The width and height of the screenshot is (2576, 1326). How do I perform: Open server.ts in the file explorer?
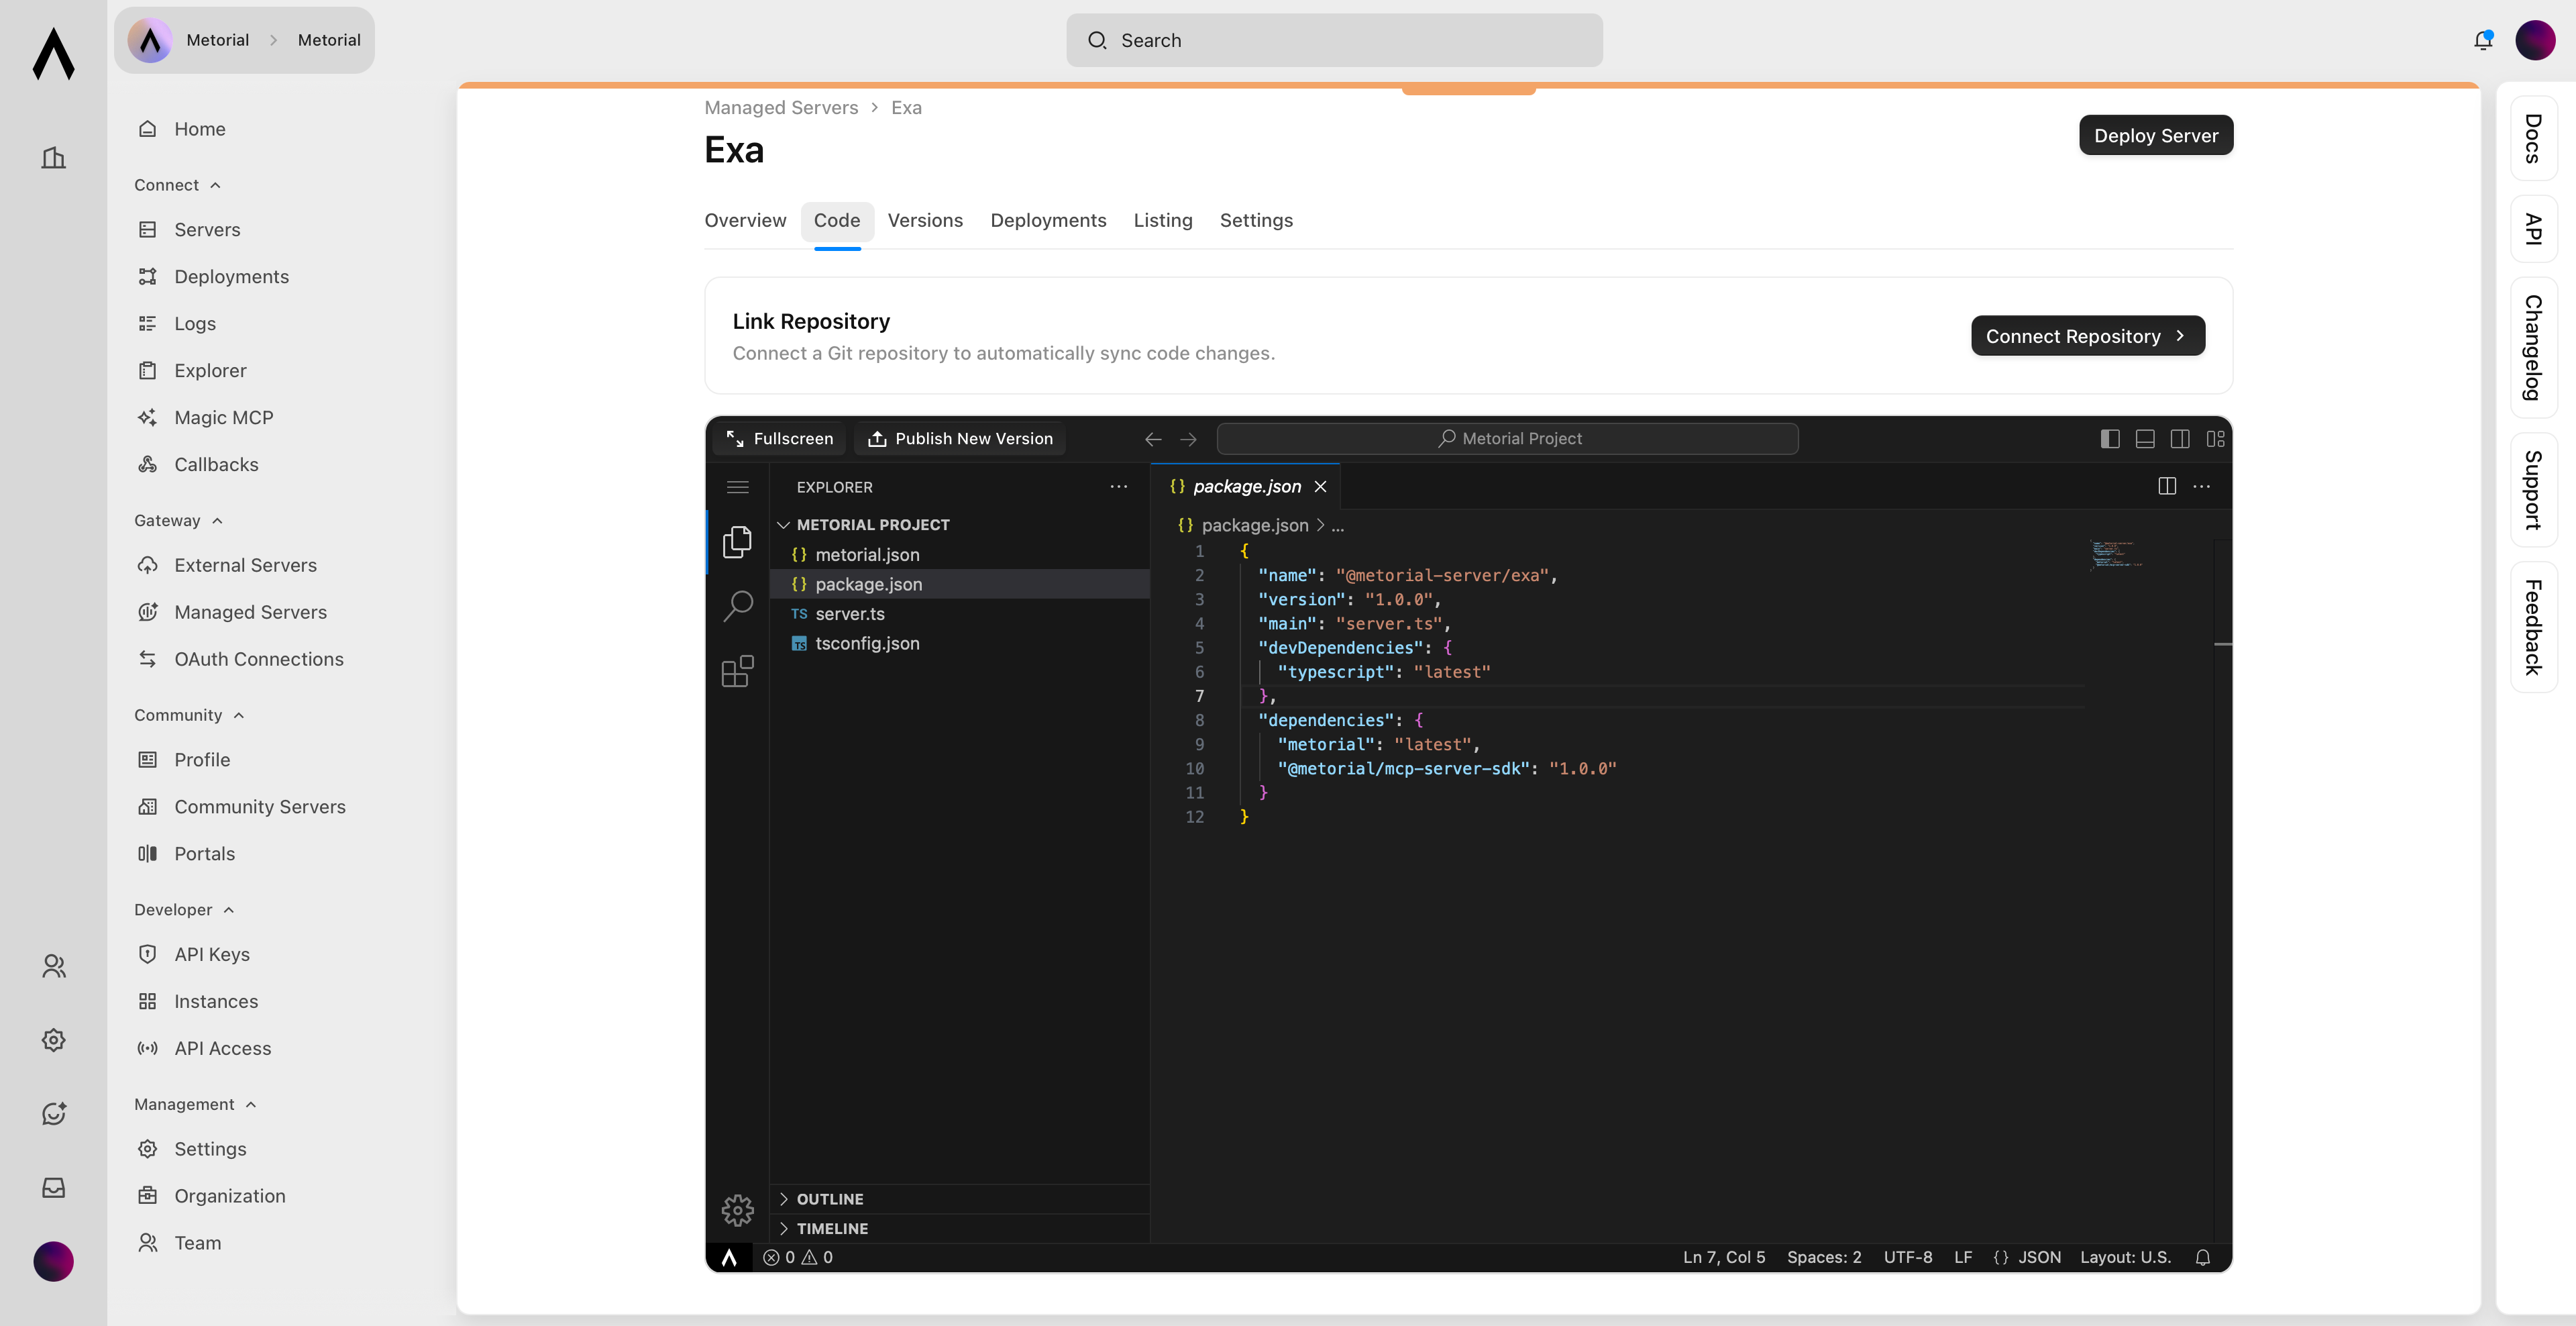tap(849, 614)
